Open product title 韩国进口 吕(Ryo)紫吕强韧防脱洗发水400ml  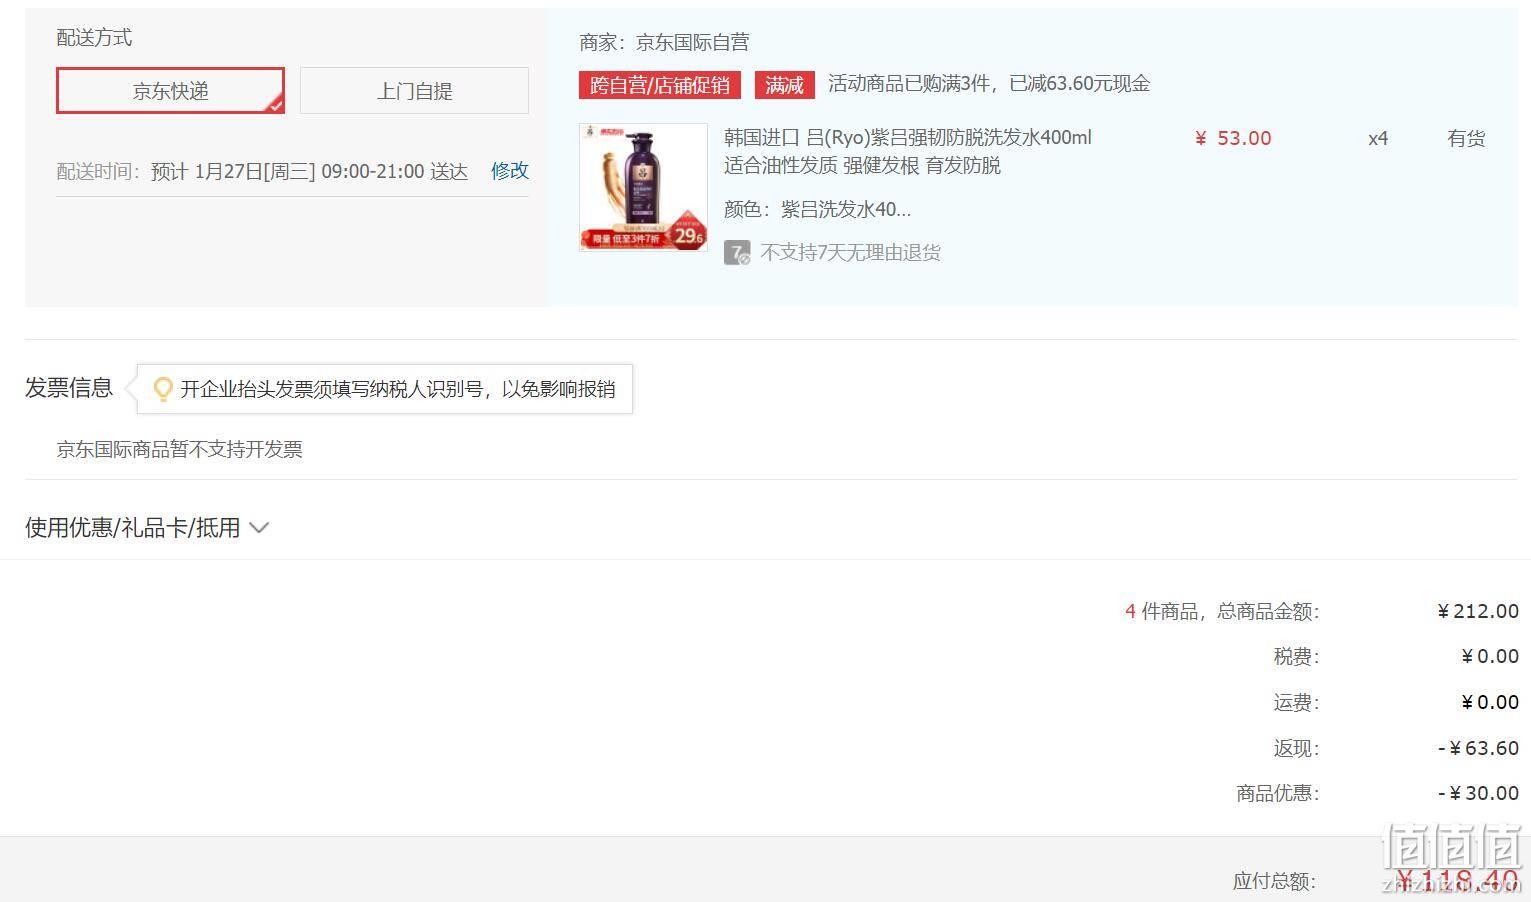pos(908,138)
